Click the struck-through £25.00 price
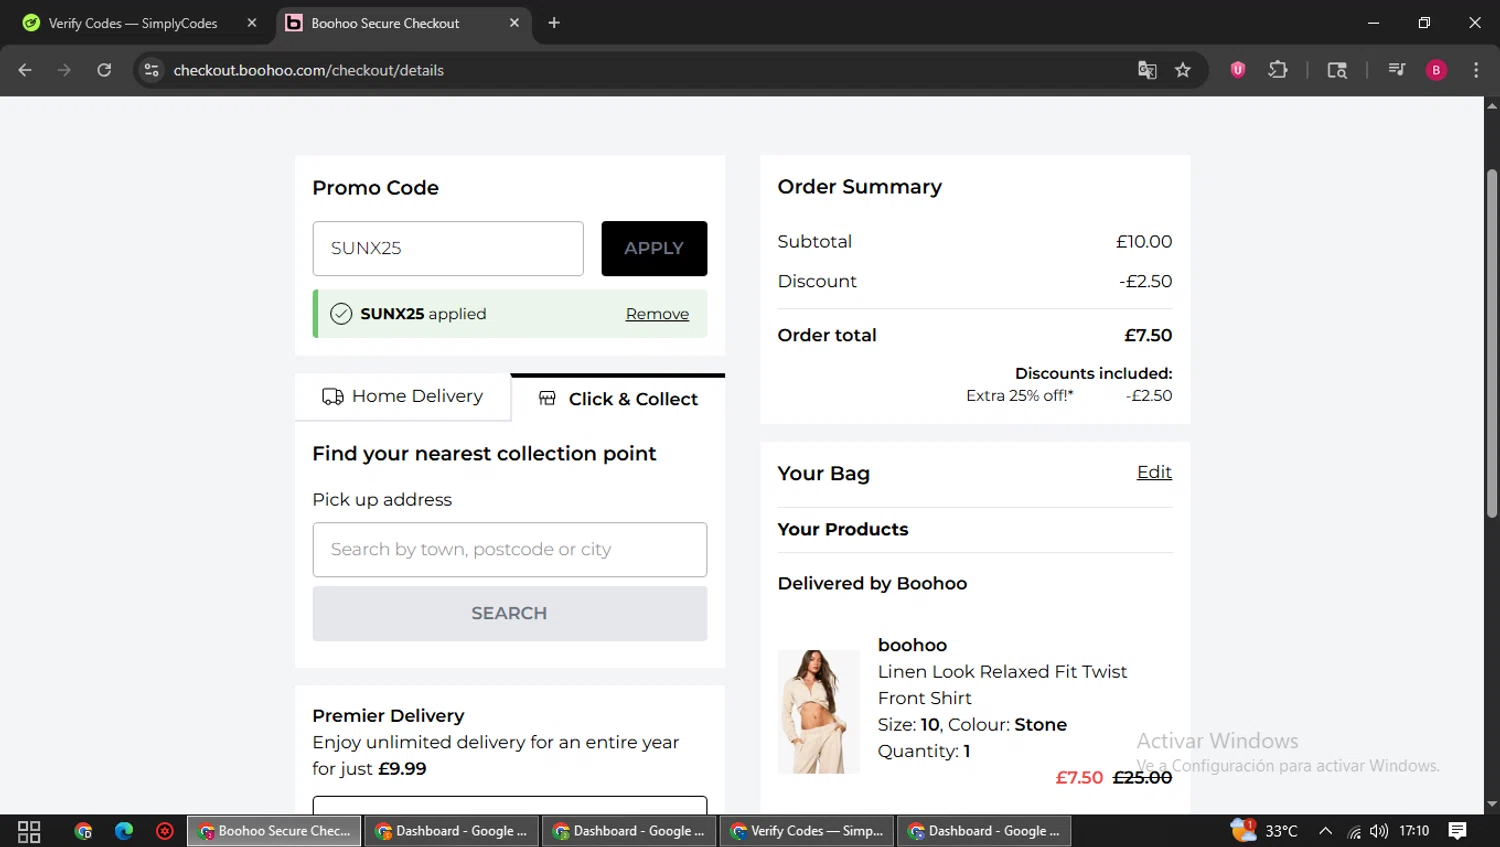This screenshot has width=1500, height=847. tap(1142, 777)
